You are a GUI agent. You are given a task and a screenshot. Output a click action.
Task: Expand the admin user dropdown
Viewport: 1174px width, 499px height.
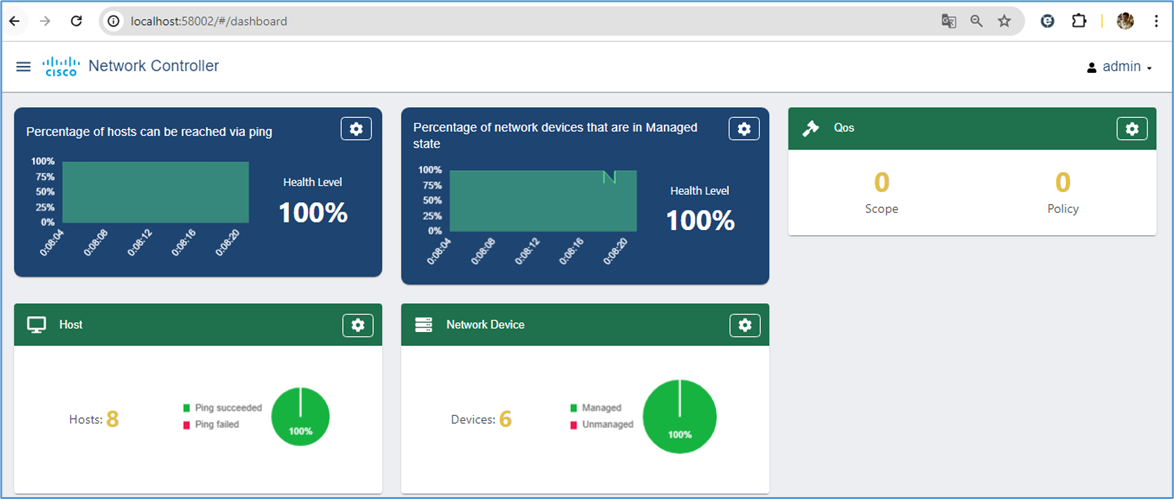click(x=1120, y=67)
